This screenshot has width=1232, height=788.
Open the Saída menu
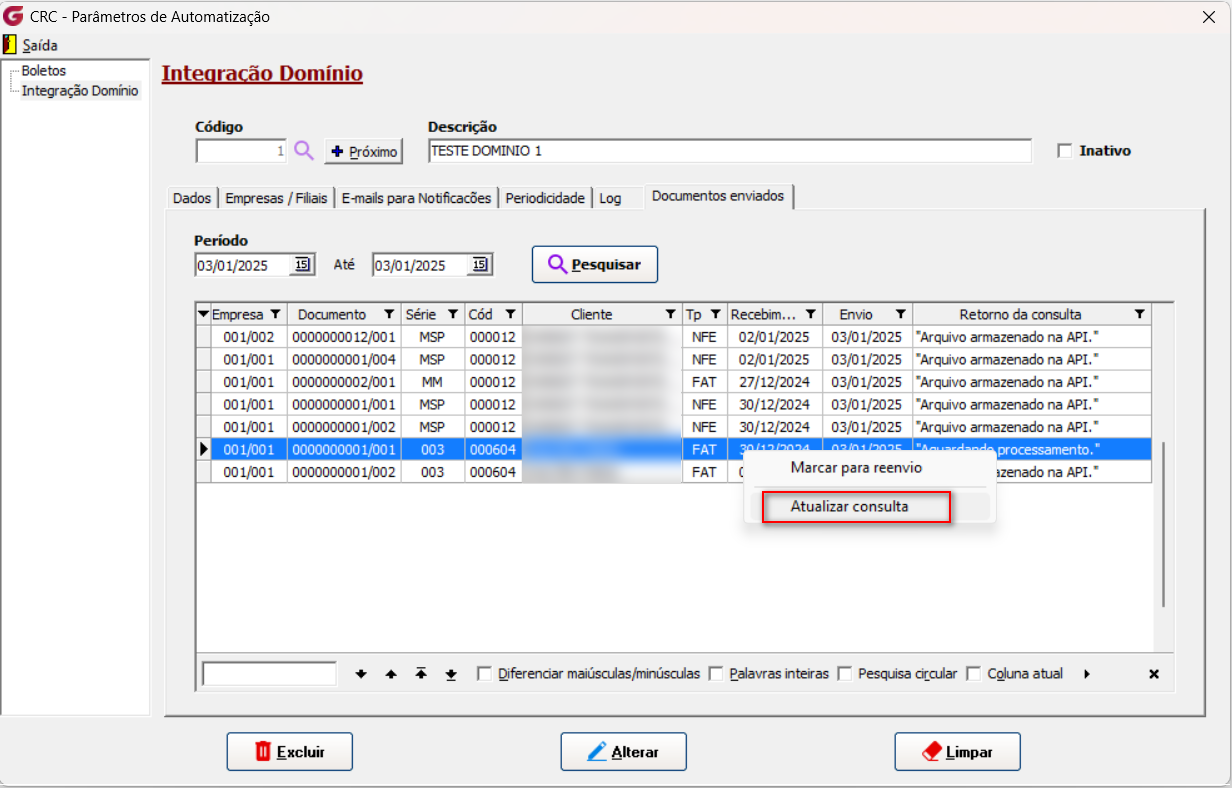coord(40,45)
